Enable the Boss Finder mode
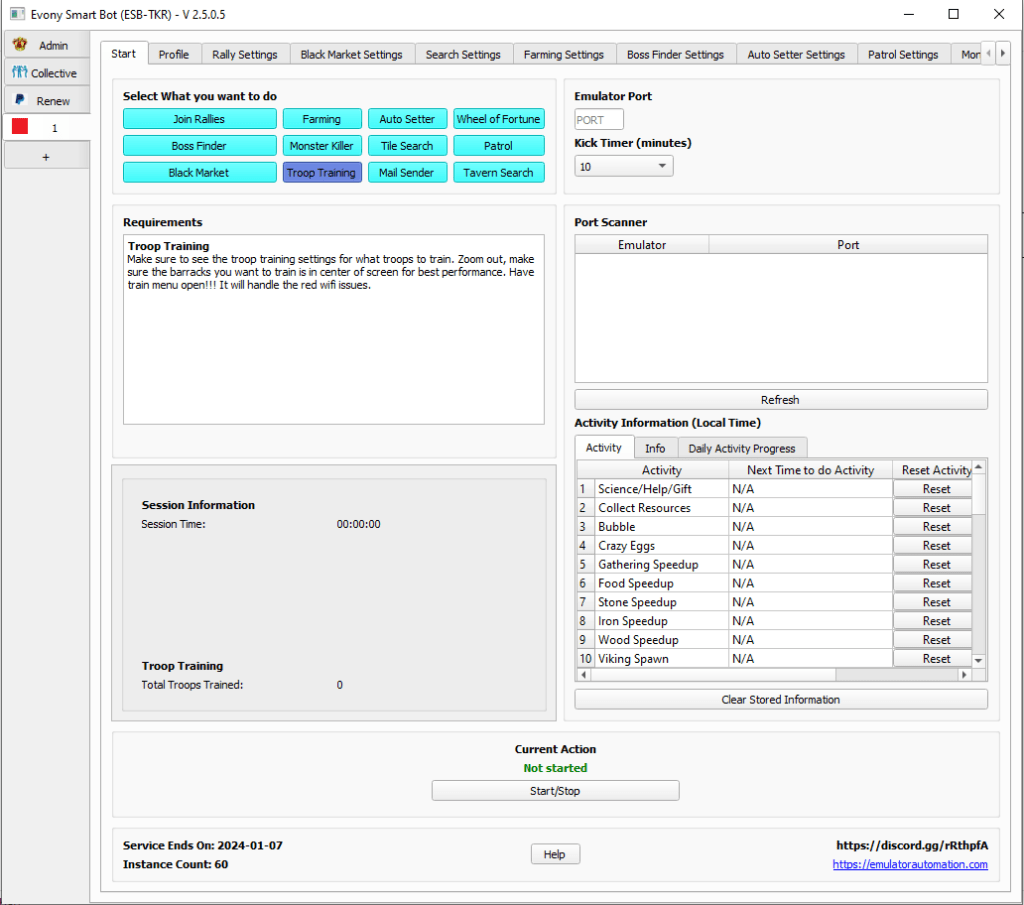The height and width of the screenshot is (905, 1024). tap(199, 146)
